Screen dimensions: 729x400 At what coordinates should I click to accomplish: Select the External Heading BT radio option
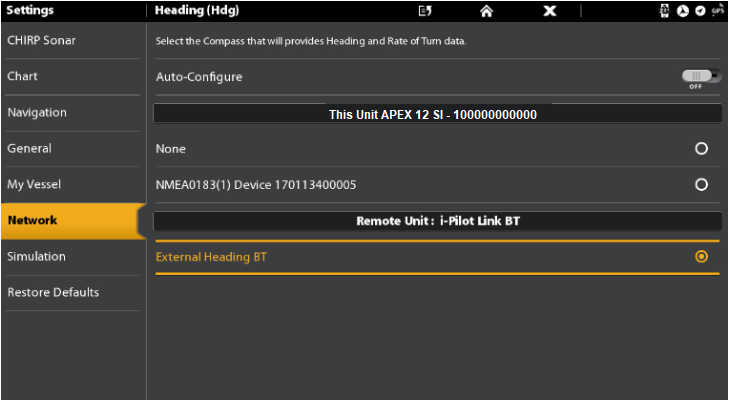click(x=701, y=257)
